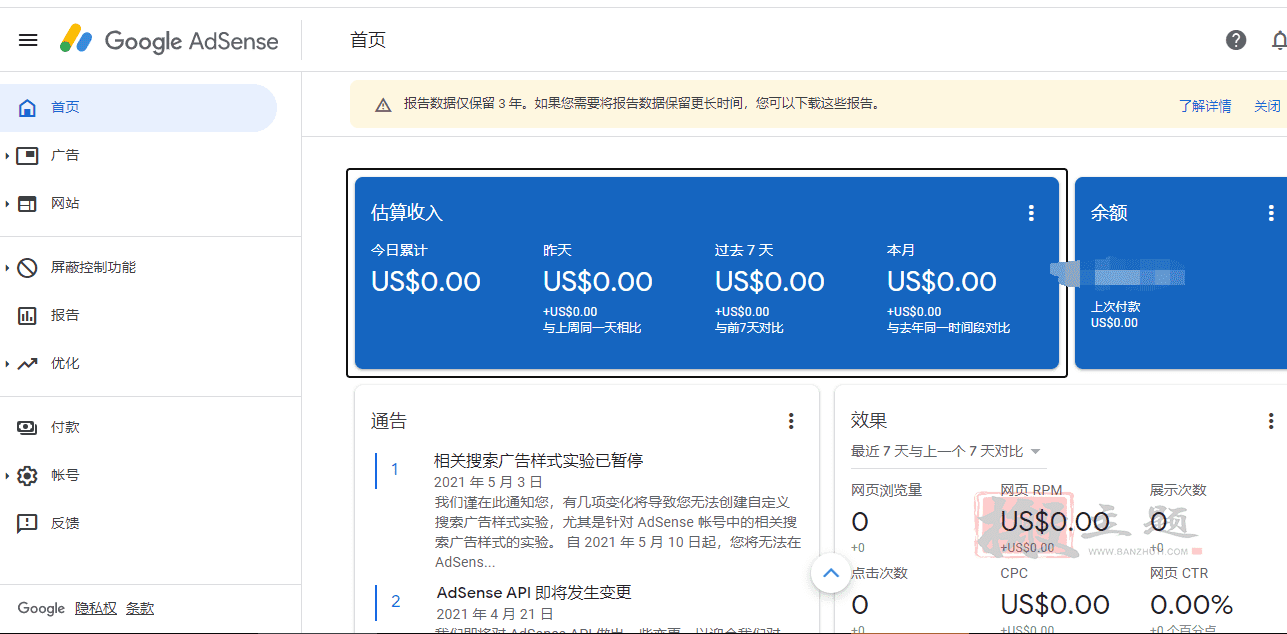Click the 2021 年 4 月 21 日 notice date

[x=493, y=613]
